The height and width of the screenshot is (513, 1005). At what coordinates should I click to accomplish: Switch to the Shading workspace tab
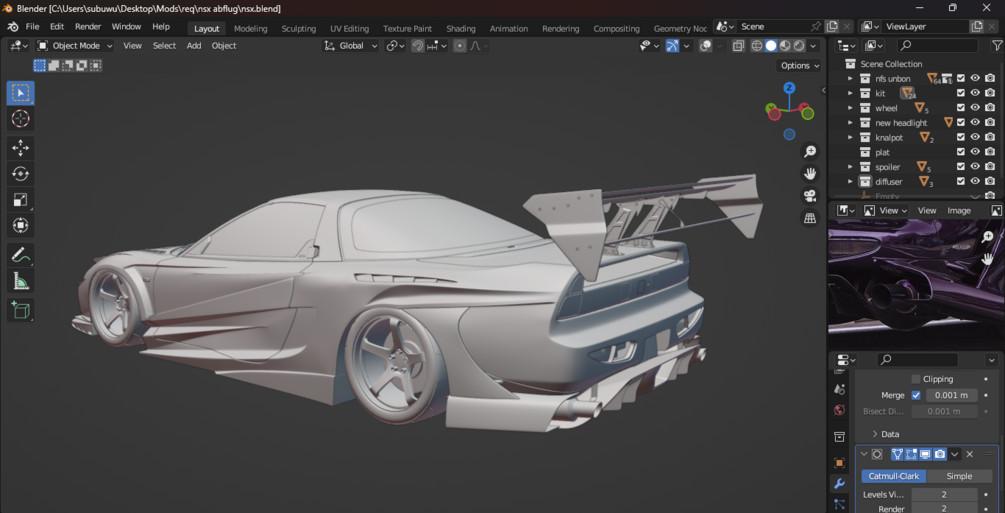tap(461, 28)
